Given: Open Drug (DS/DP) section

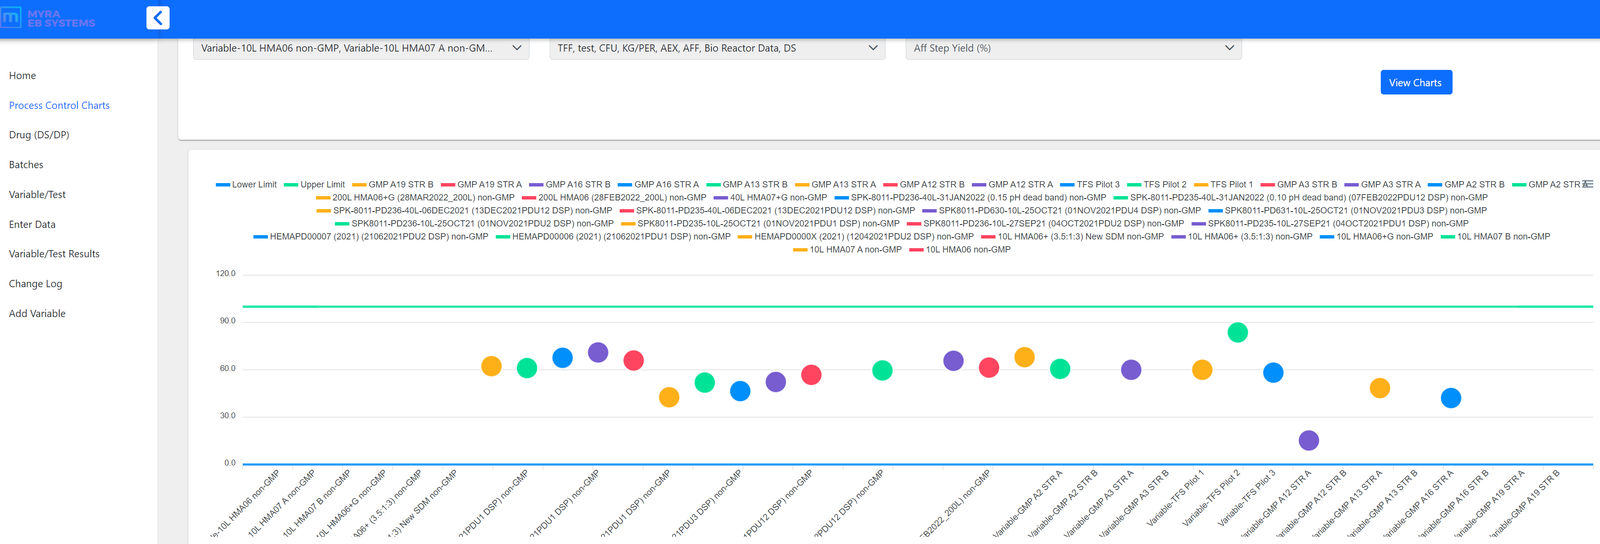Looking at the screenshot, I should (39, 135).
